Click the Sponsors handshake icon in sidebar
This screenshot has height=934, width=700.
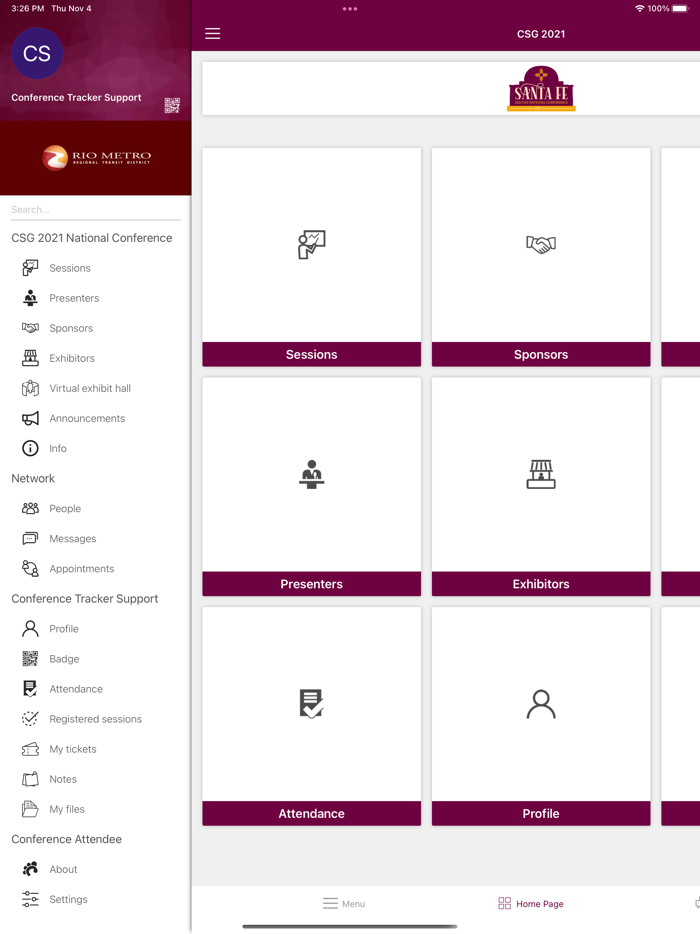tap(30, 328)
